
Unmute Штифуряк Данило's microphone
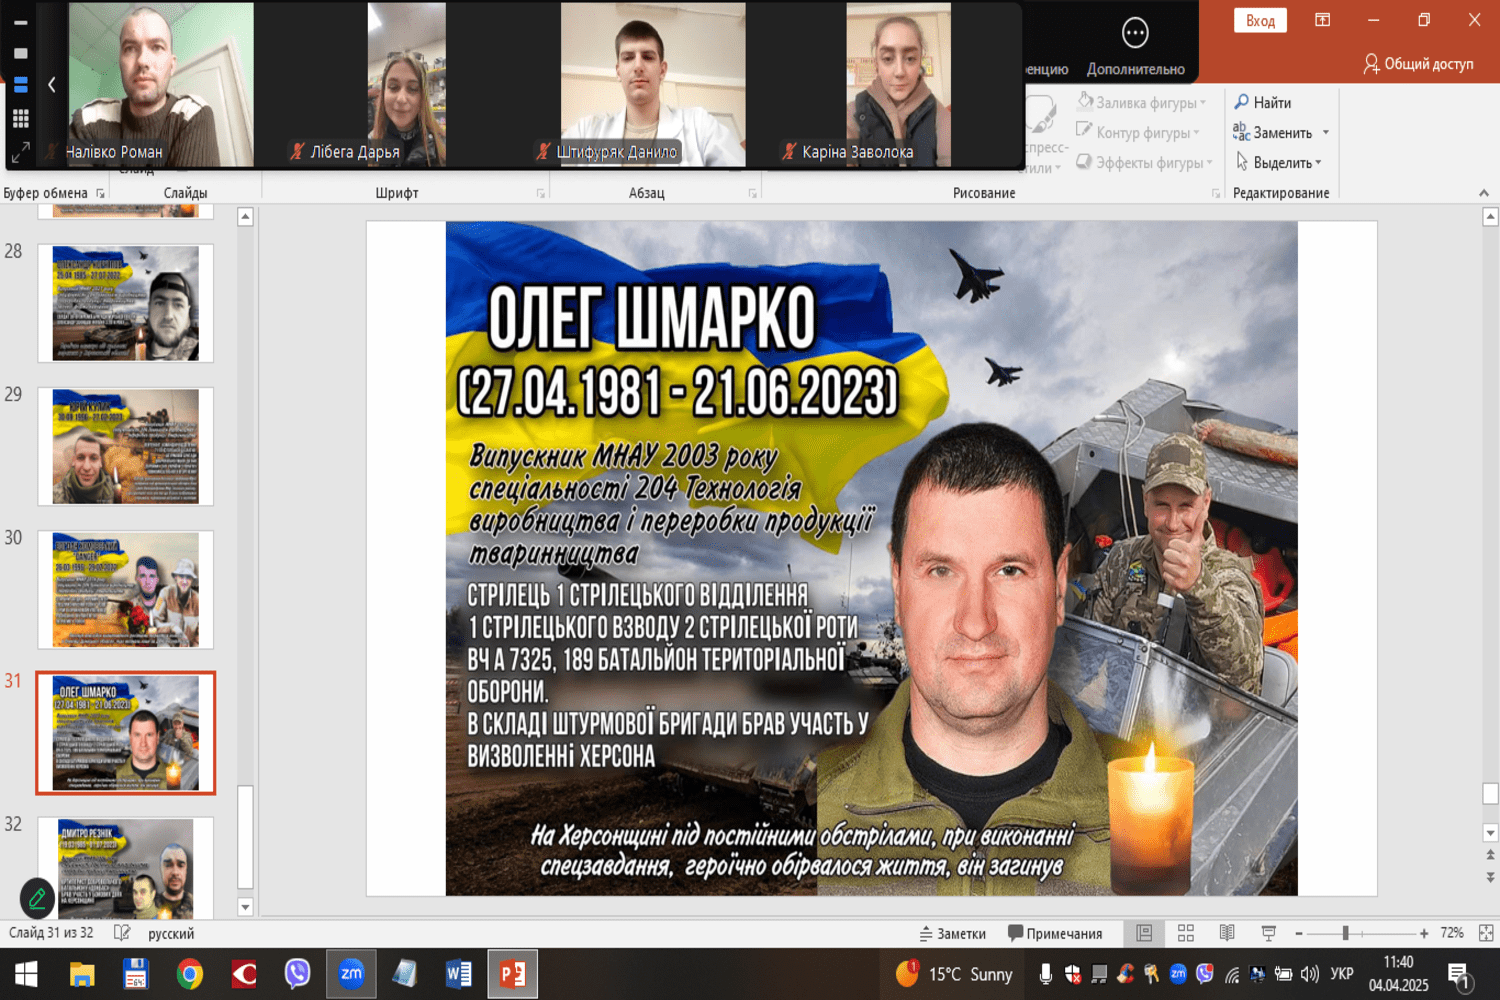542,153
